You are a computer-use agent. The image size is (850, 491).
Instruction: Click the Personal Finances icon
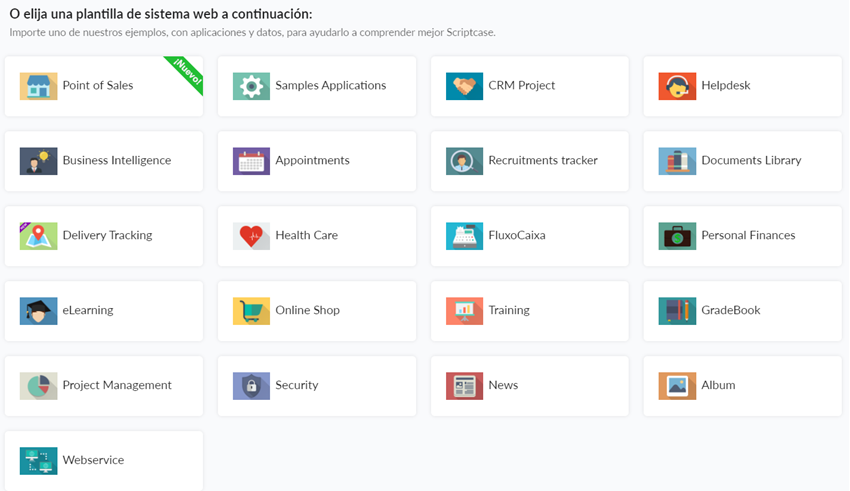tap(677, 236)
